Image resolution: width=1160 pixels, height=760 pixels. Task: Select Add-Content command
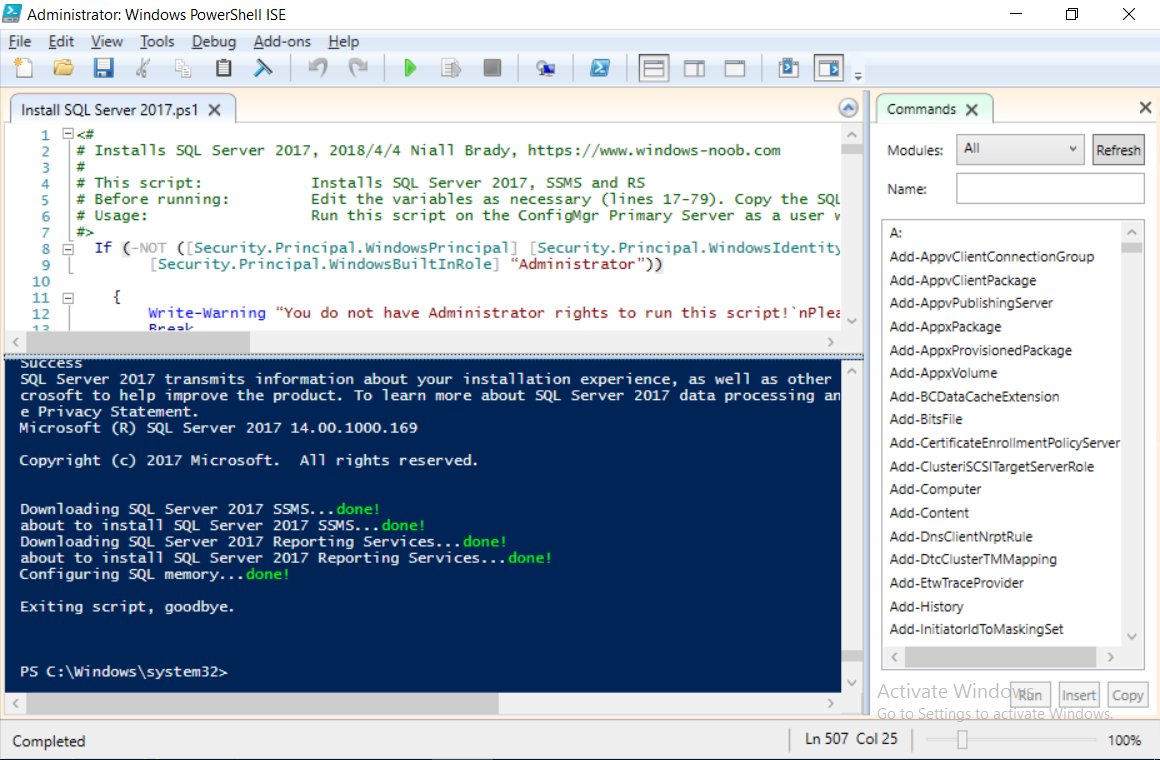(x=929, y=513)
